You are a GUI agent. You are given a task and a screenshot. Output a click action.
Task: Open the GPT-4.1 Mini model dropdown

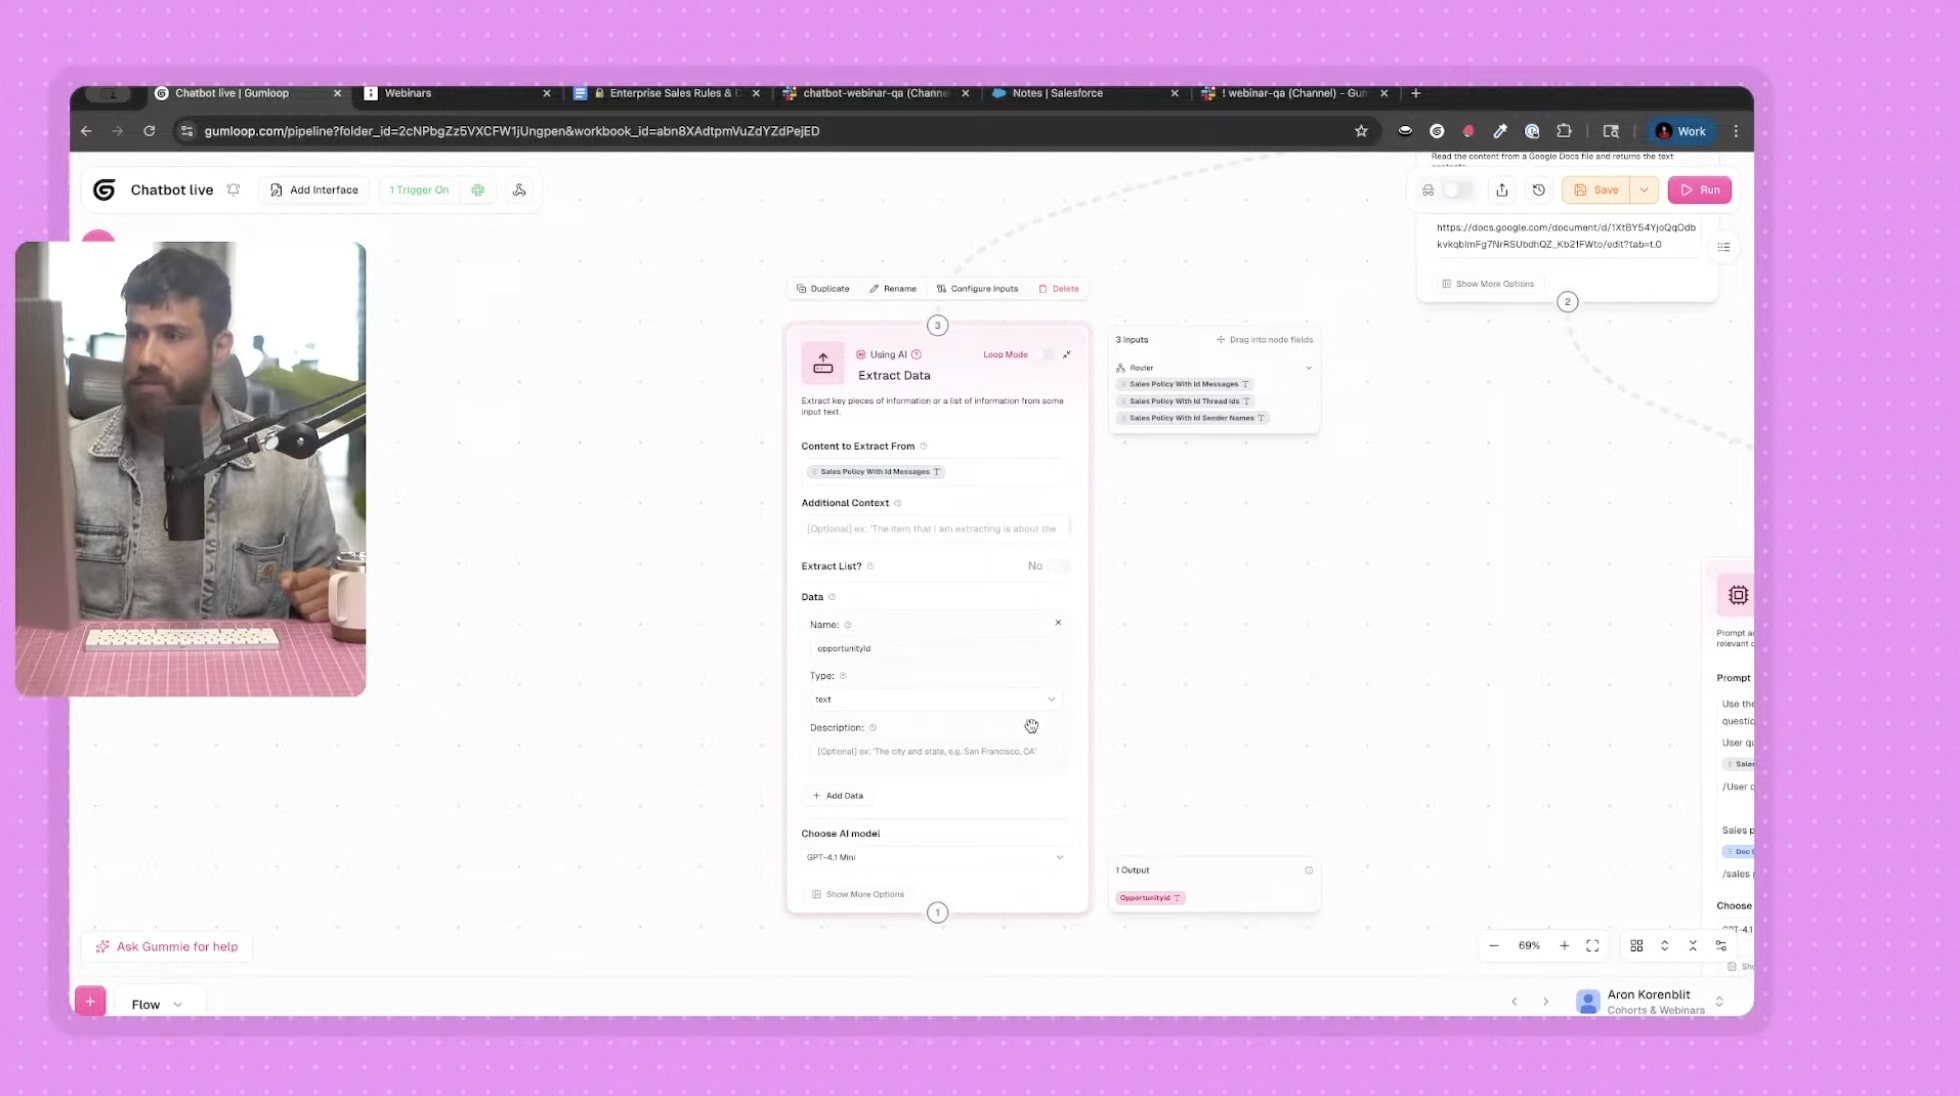pos(934,857)
